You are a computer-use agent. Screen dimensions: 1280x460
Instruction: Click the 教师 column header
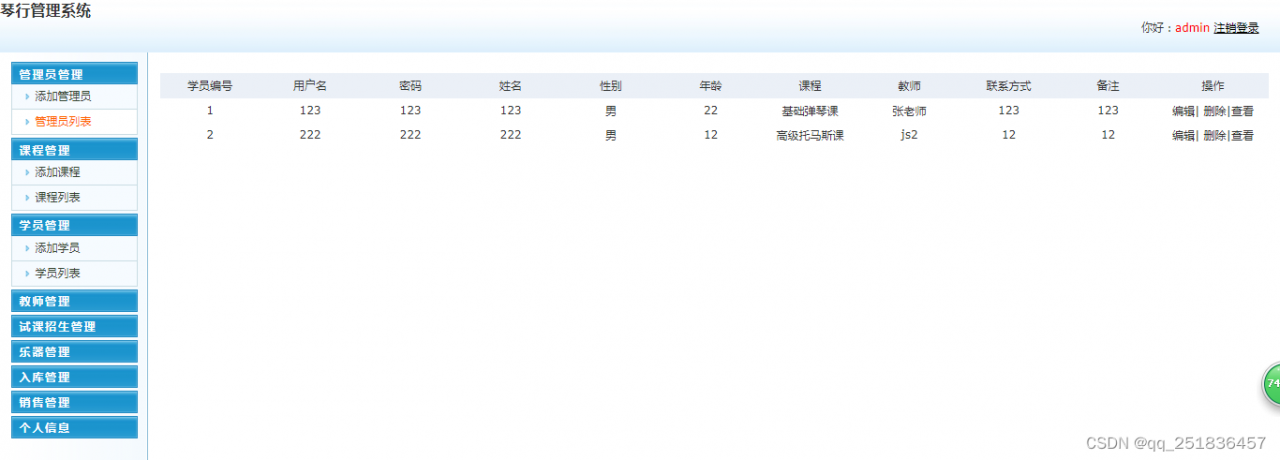(x=909, y=86)
